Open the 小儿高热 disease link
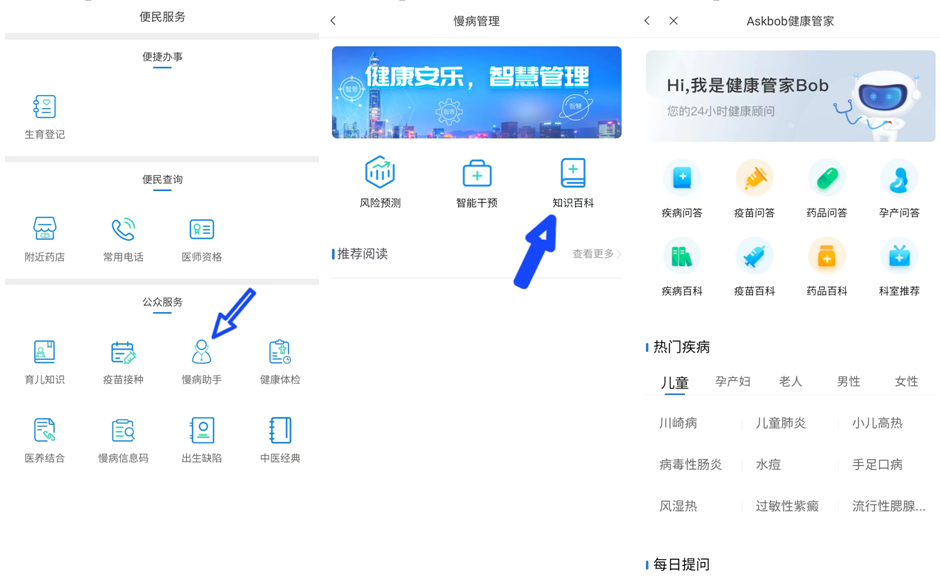Viewport: 940px width, 586px height. point(877,423)
